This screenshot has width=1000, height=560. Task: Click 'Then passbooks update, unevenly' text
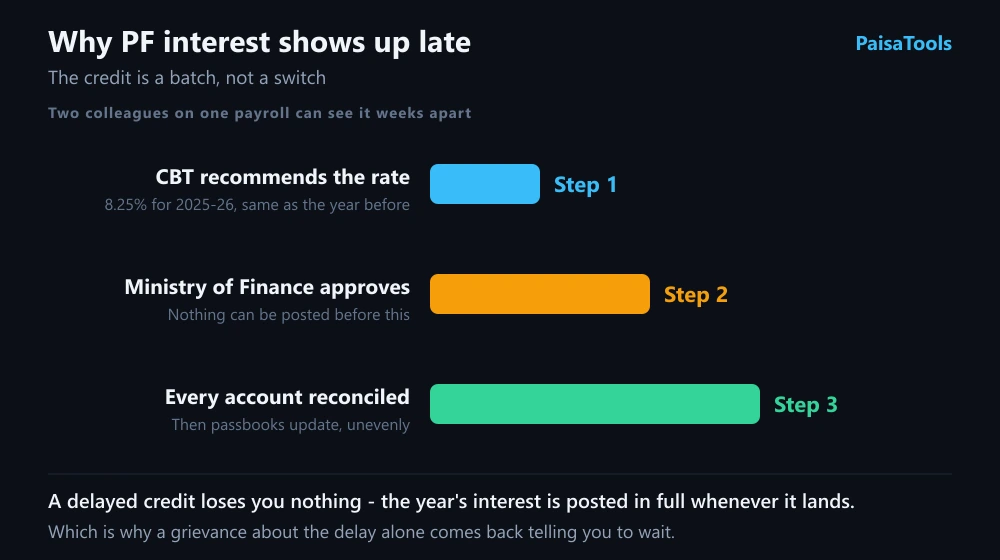pyautogui.click(x=290, y=425)
